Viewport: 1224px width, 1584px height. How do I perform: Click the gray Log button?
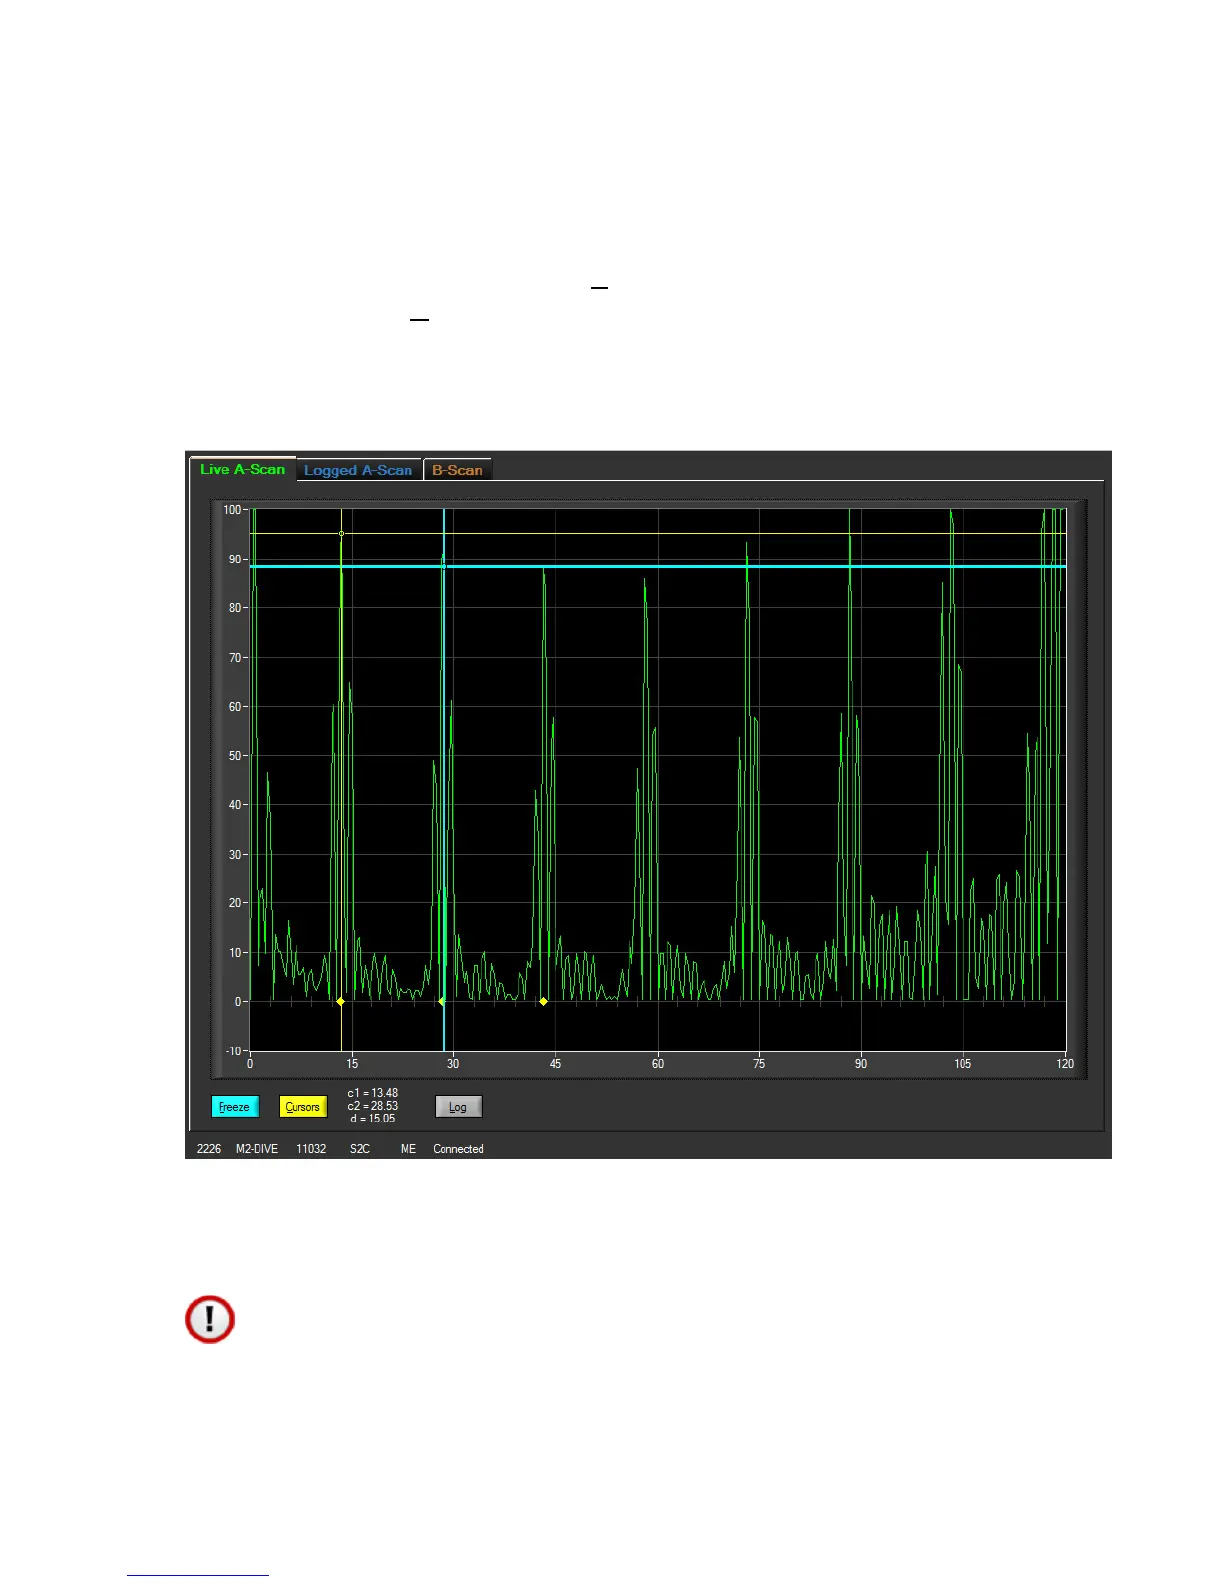pos(458,1107)
